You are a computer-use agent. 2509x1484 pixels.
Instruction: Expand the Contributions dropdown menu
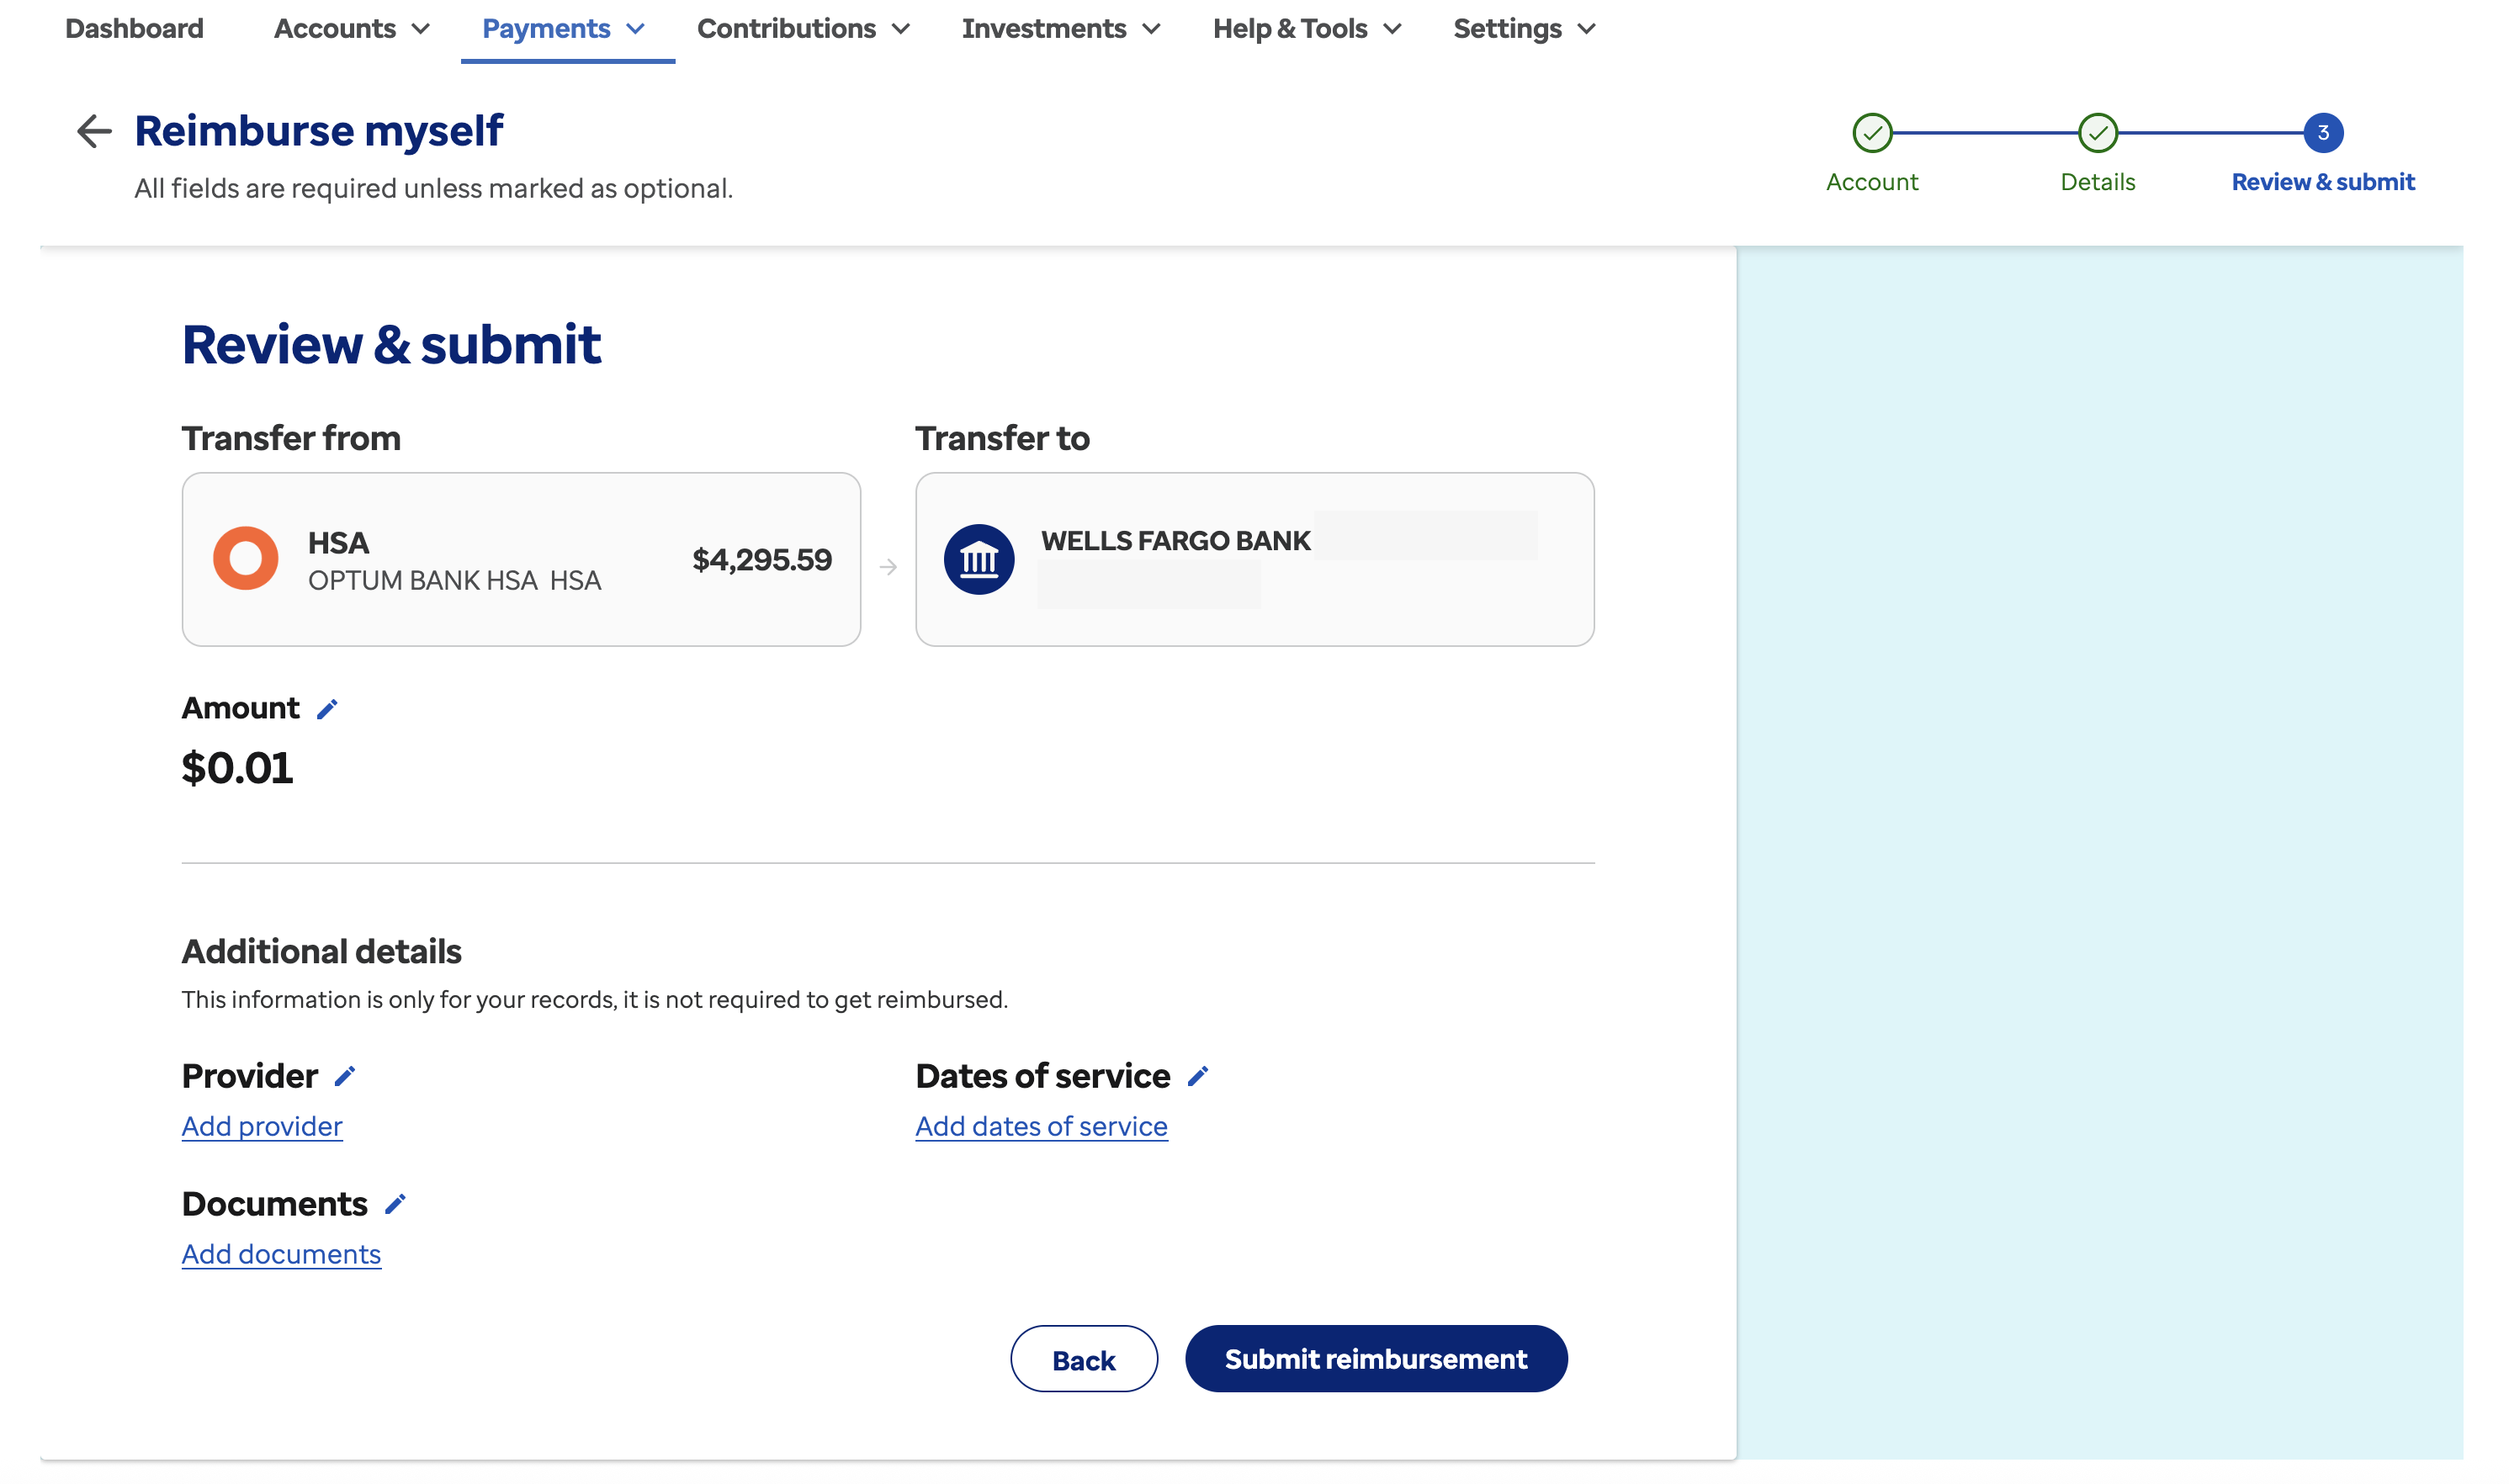(803, 29)
